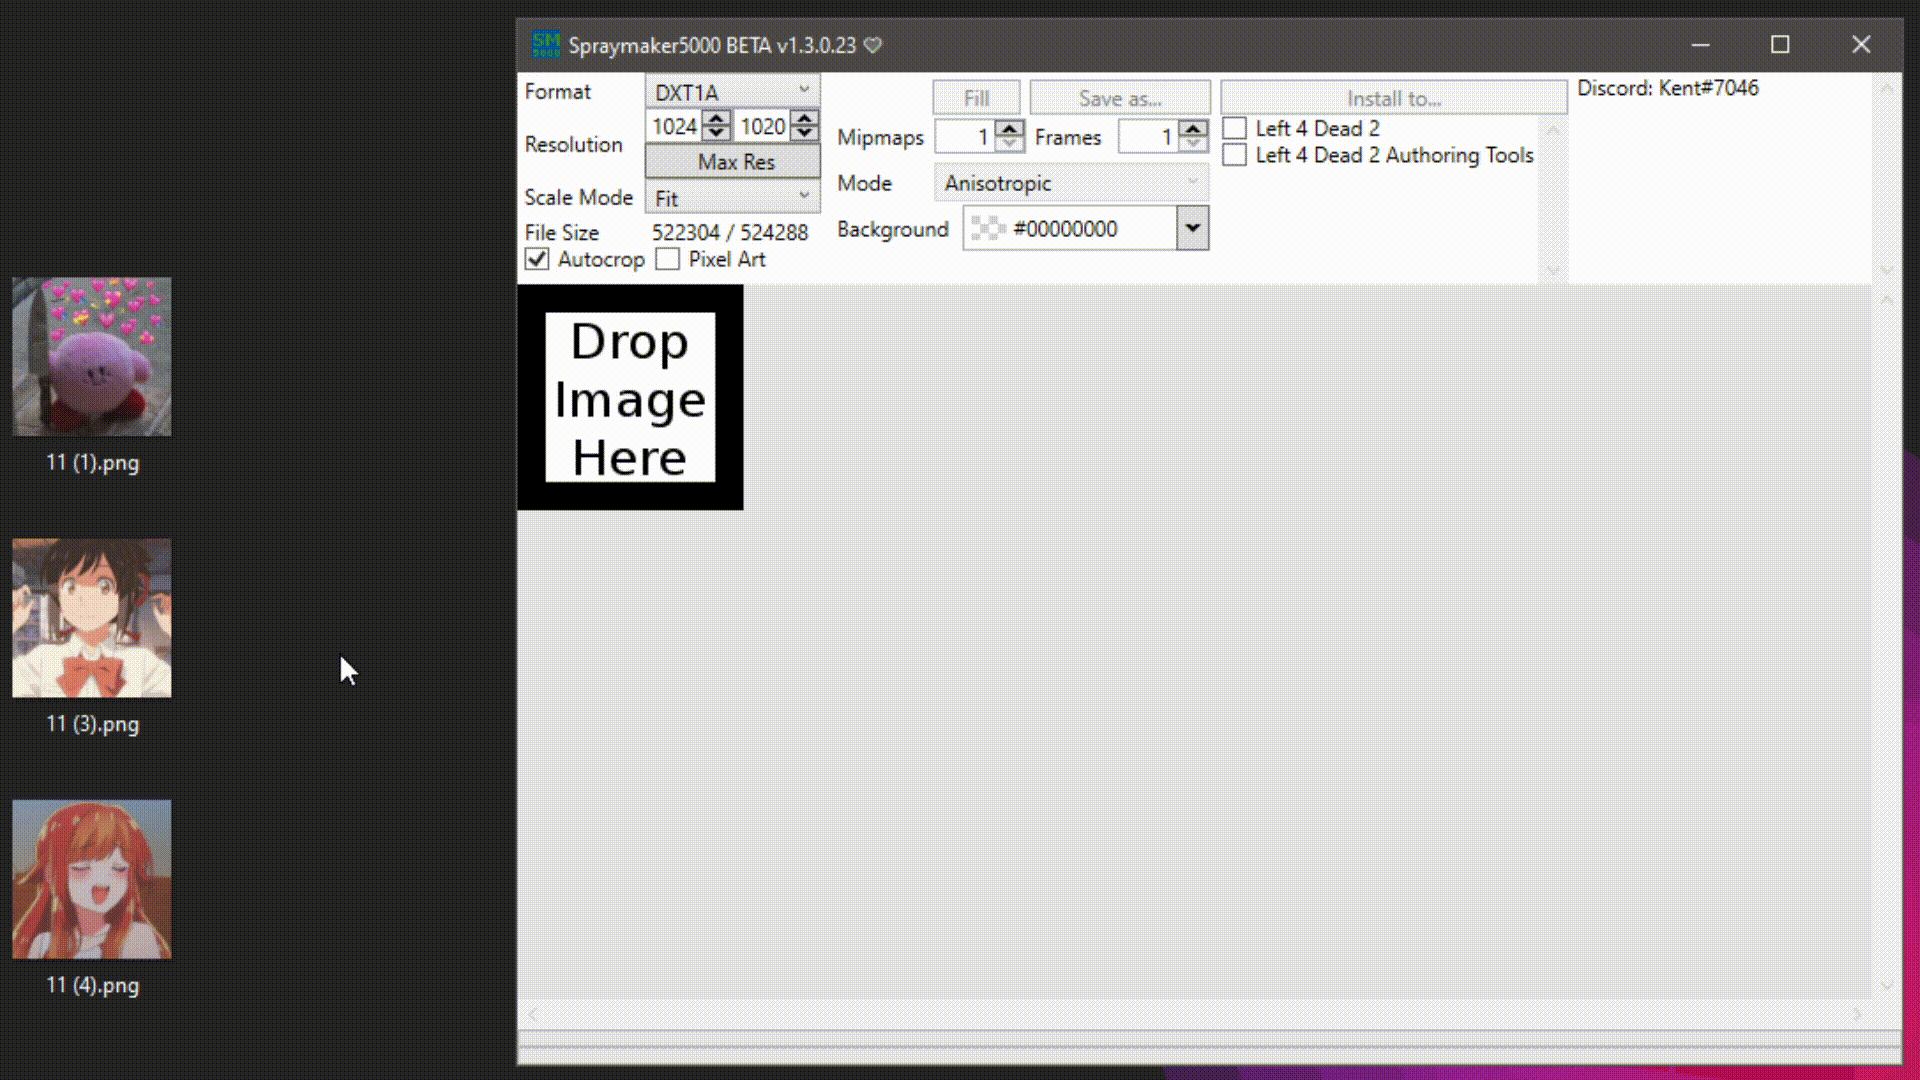
Task: Select the 11 (3).png desktop file icon
Action: (92, 618)
